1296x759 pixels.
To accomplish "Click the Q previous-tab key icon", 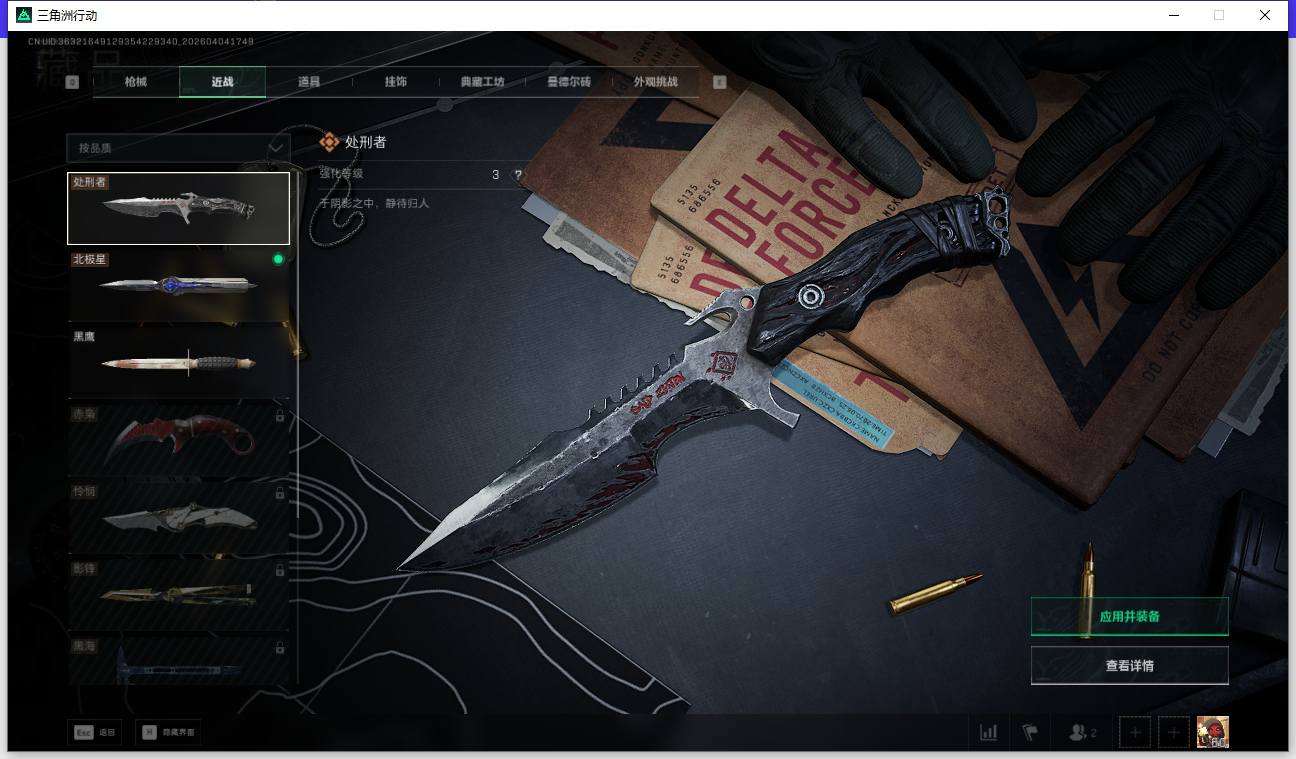I will click(x=72, y=82).
